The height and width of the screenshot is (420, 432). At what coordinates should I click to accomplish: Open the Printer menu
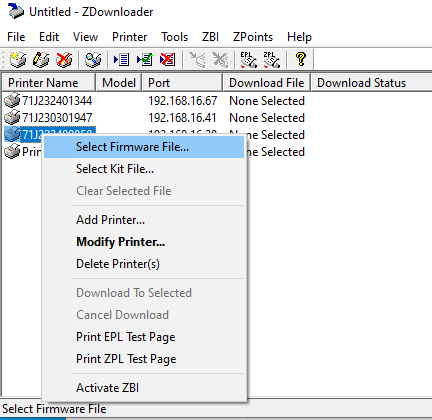coord(129,37)
